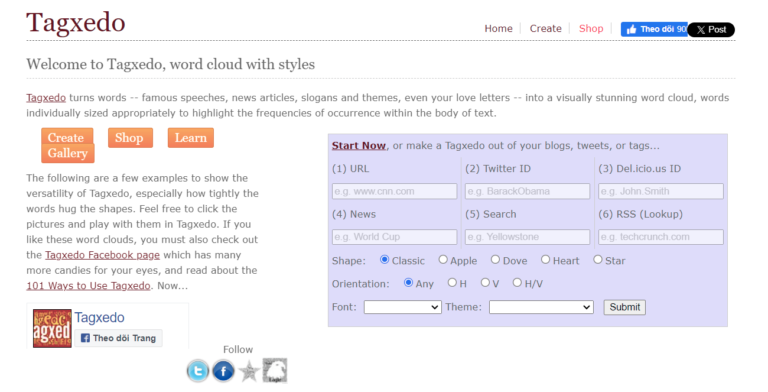This screenshot has height=392, width=768.
Task: Open the Tagxedo Facebook page link
Action: (102, 255)
